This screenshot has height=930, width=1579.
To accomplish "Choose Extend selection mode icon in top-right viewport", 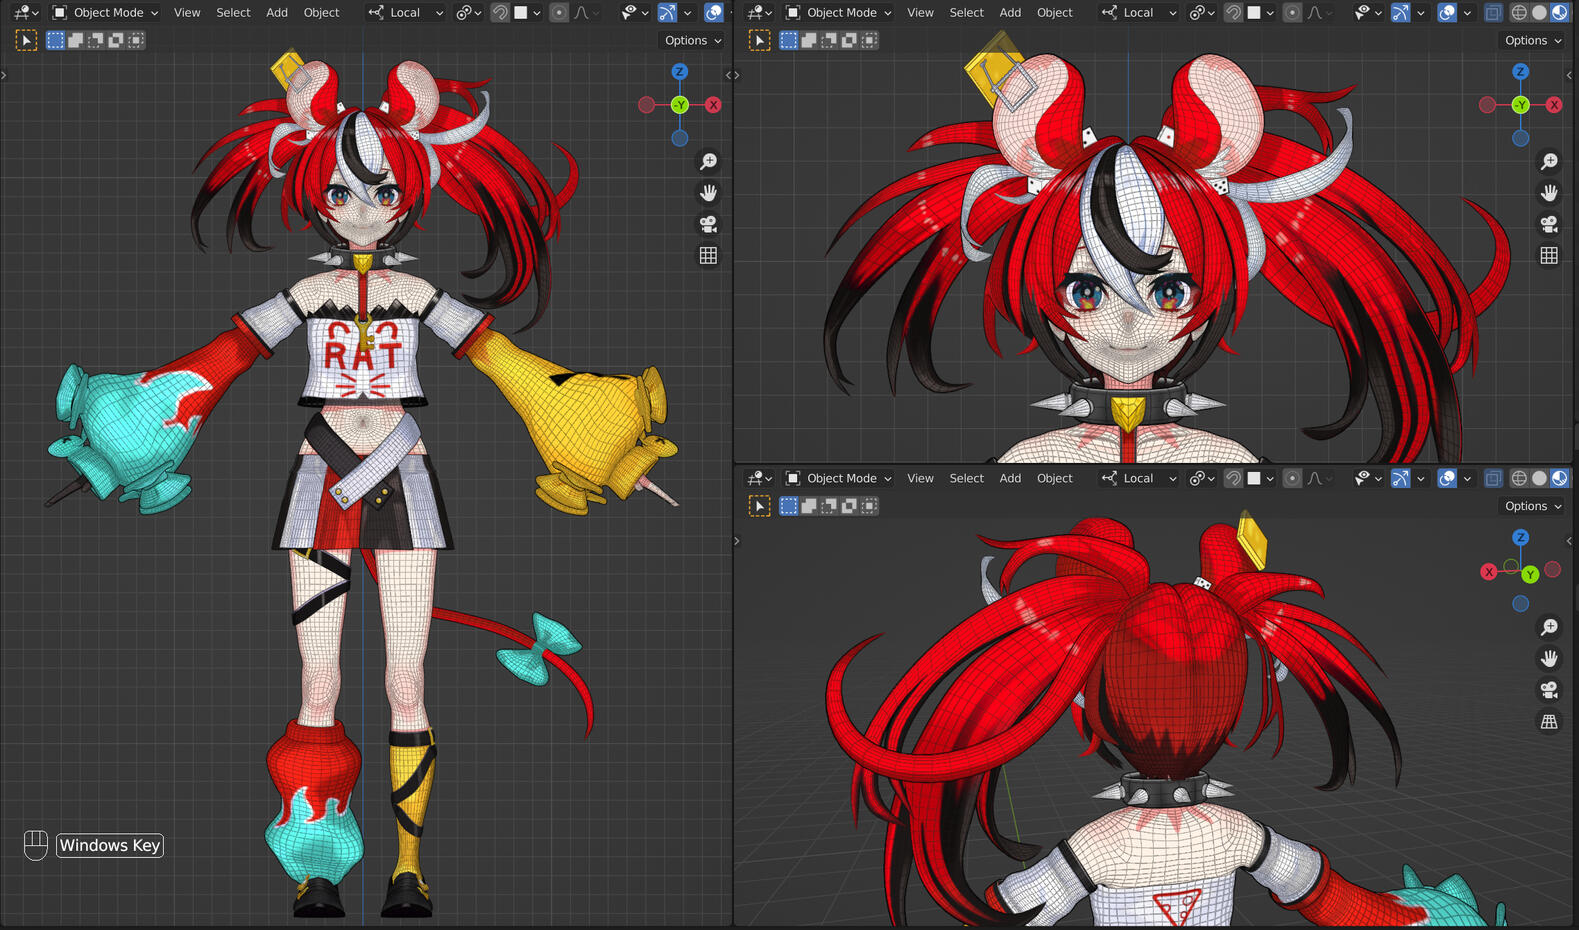I will pos(809,41).
